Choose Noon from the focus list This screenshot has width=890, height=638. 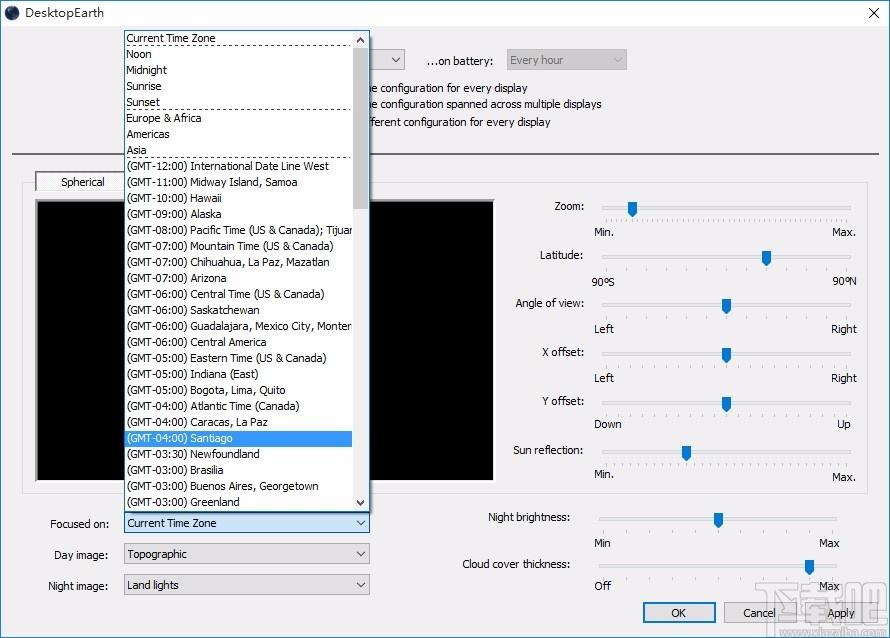click(238, 54)
